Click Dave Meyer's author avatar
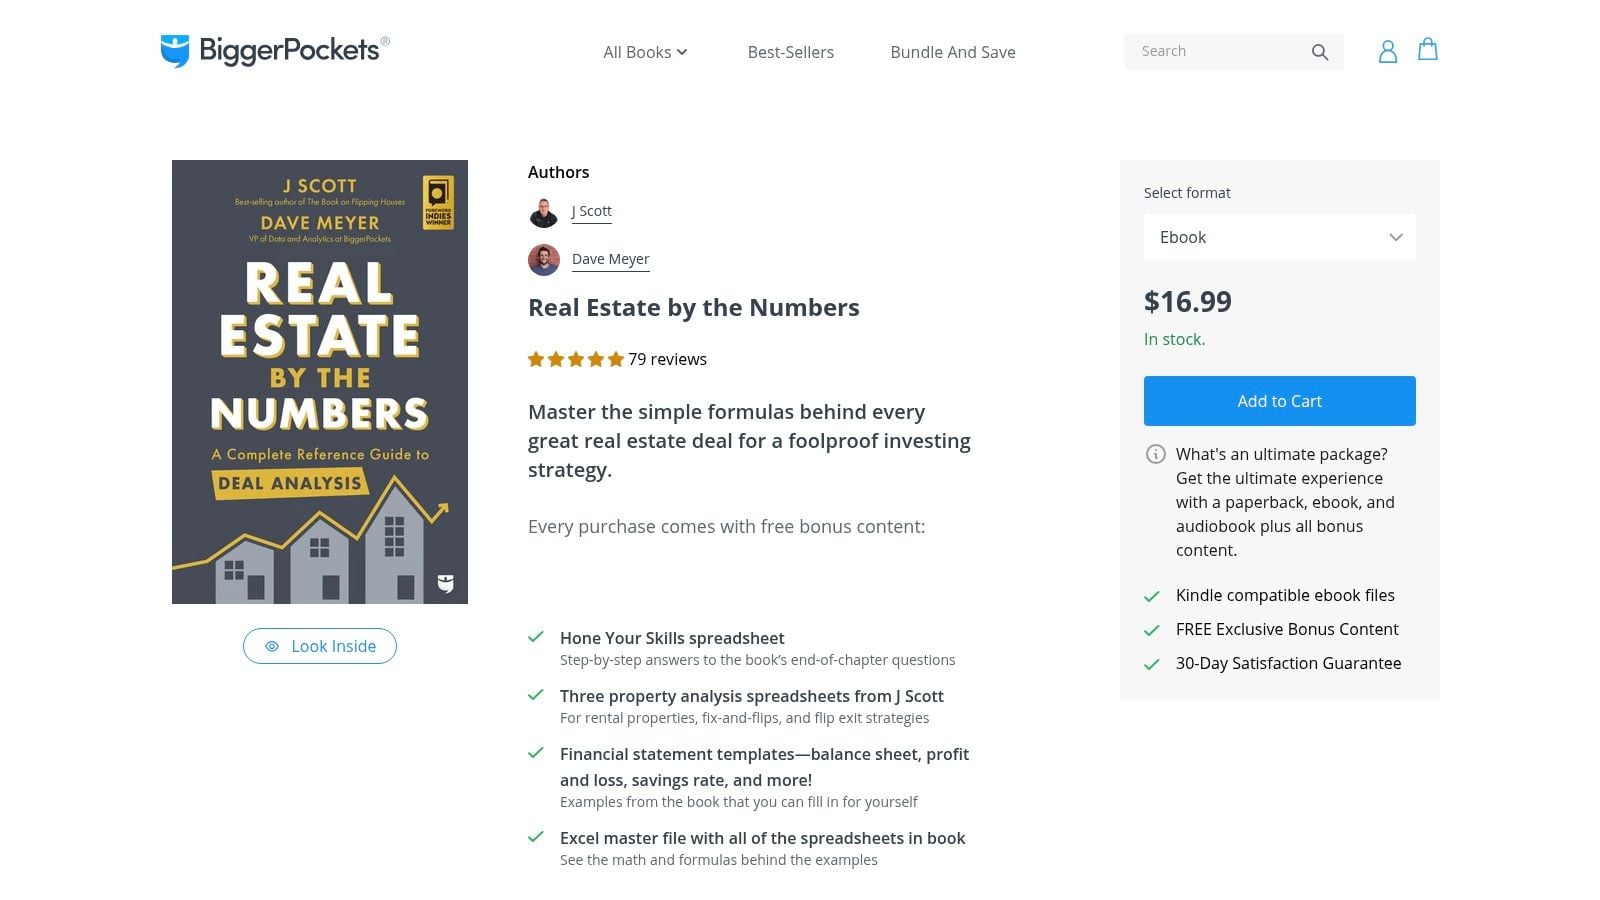1600x900 pixels. tap(543, 260)
